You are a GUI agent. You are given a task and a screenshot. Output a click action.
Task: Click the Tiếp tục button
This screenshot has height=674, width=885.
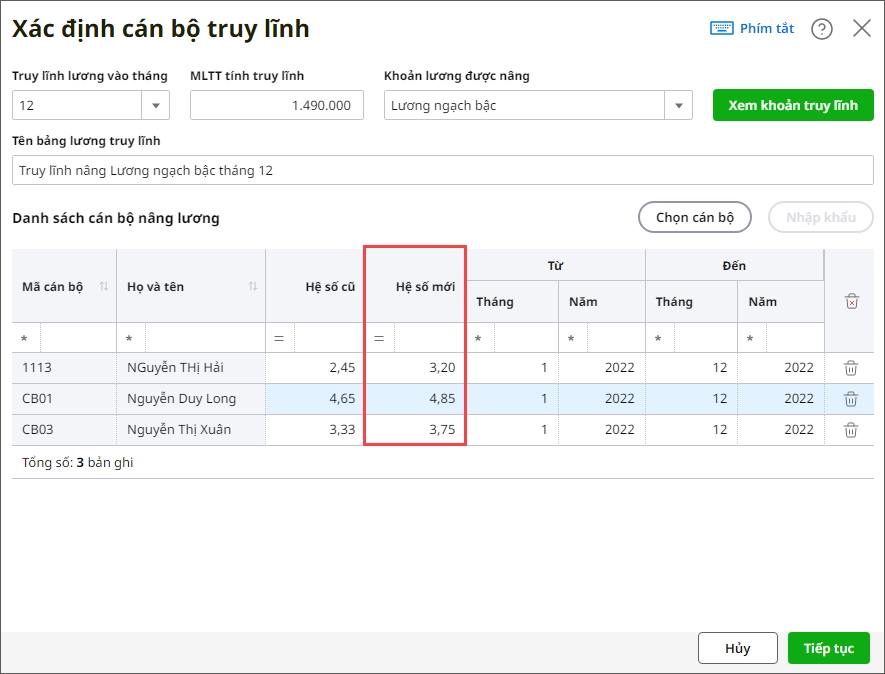(829, 648)
